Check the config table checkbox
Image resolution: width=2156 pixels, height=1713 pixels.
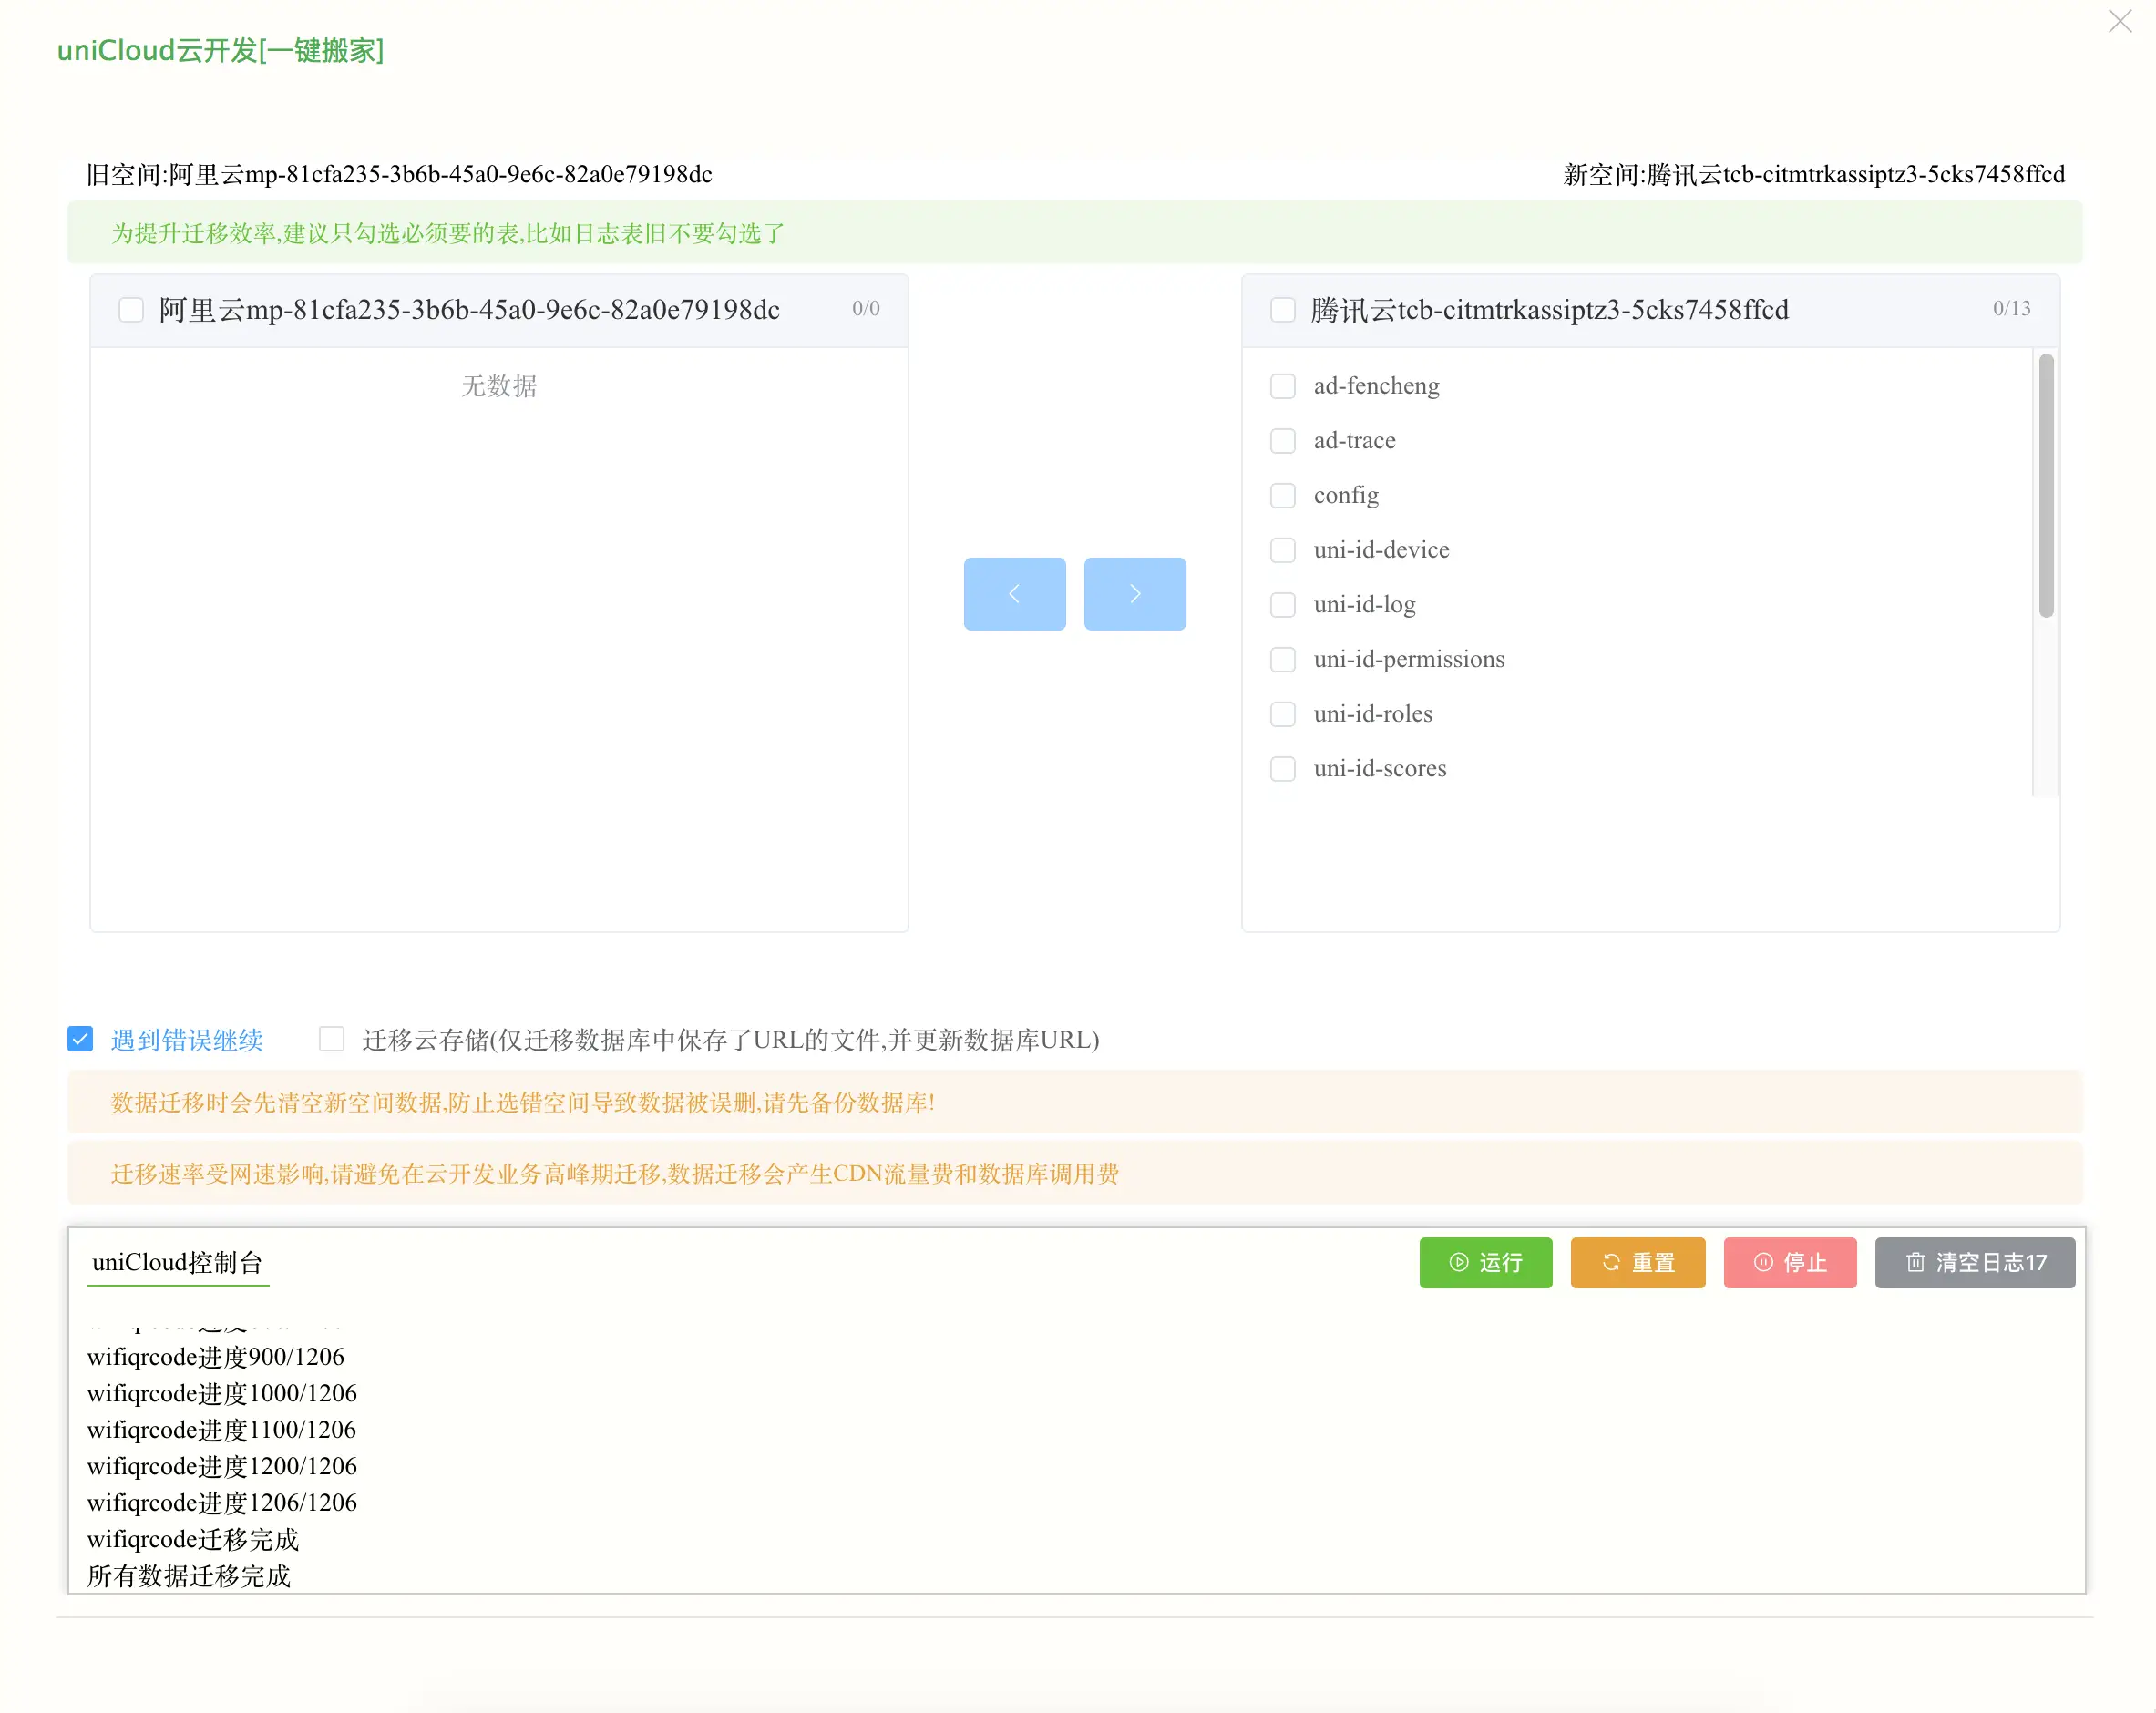[1282, 495]
